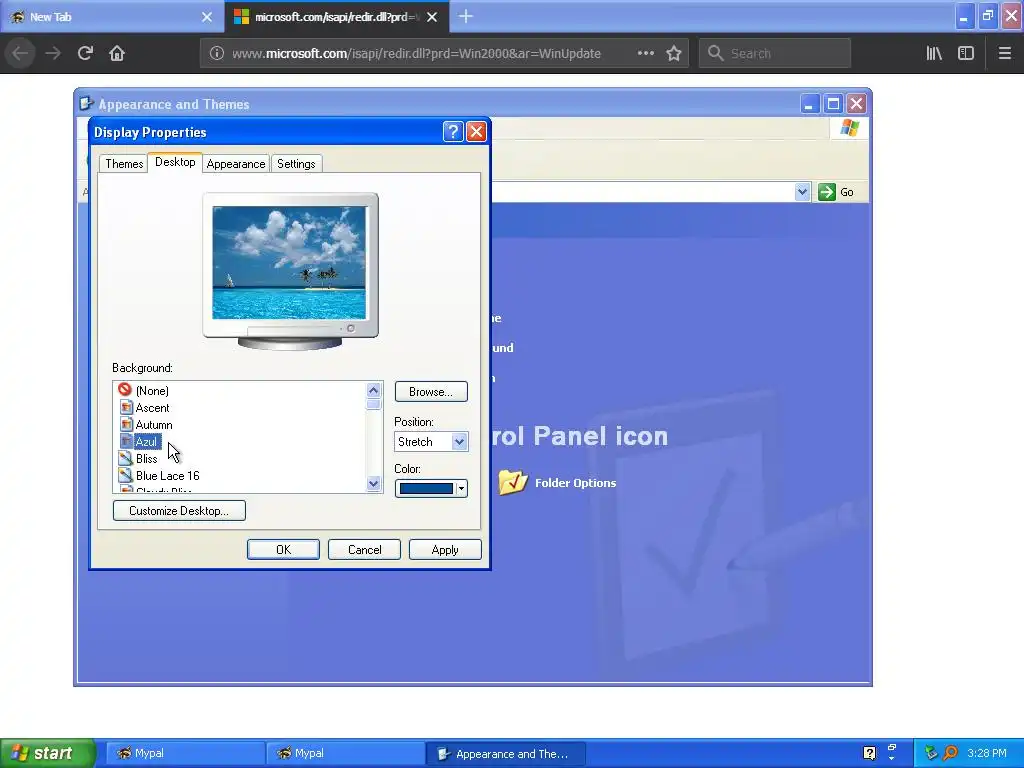Confirm with the OK button
Viewport: 1024px width, 768px height.
point(283,550)
